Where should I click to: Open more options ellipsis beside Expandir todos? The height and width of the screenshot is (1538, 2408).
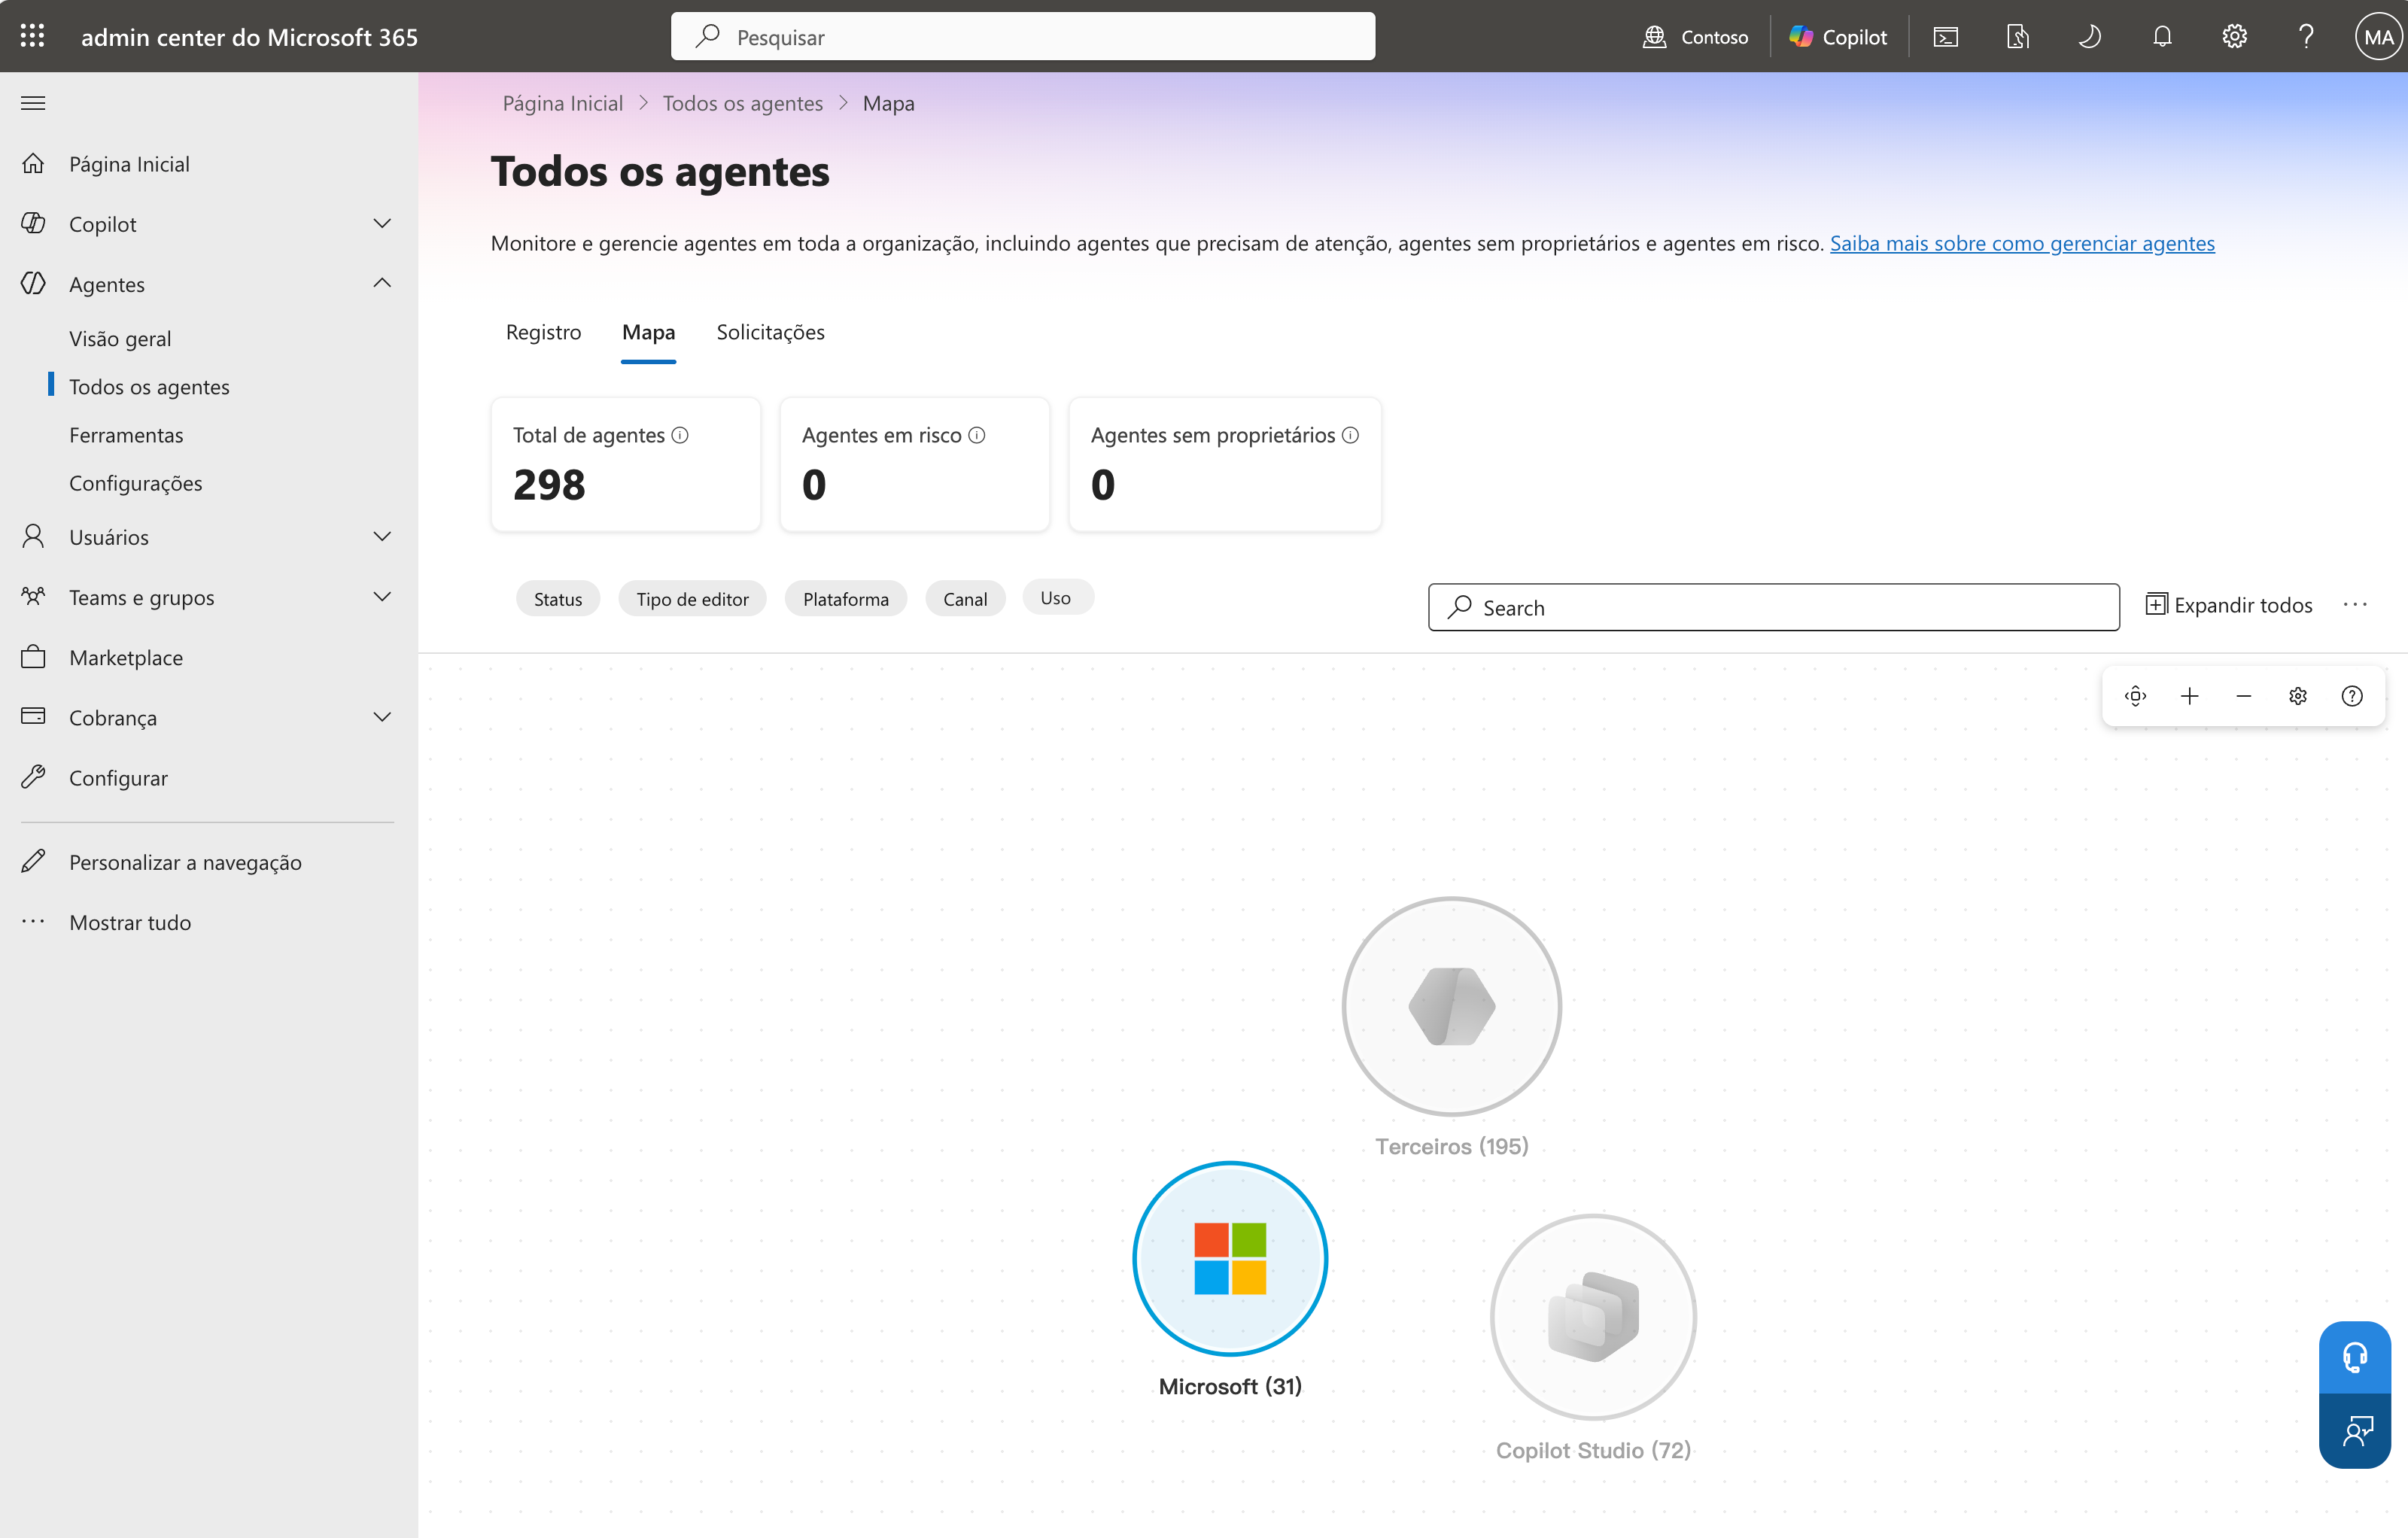(x=2355, y=605)
